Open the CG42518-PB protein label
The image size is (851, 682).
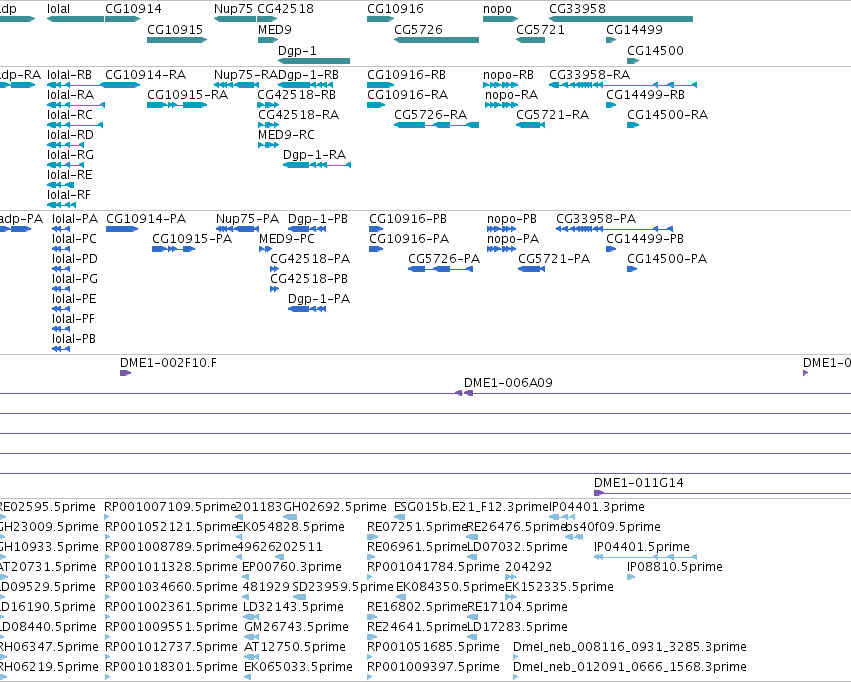pos(309,279)
